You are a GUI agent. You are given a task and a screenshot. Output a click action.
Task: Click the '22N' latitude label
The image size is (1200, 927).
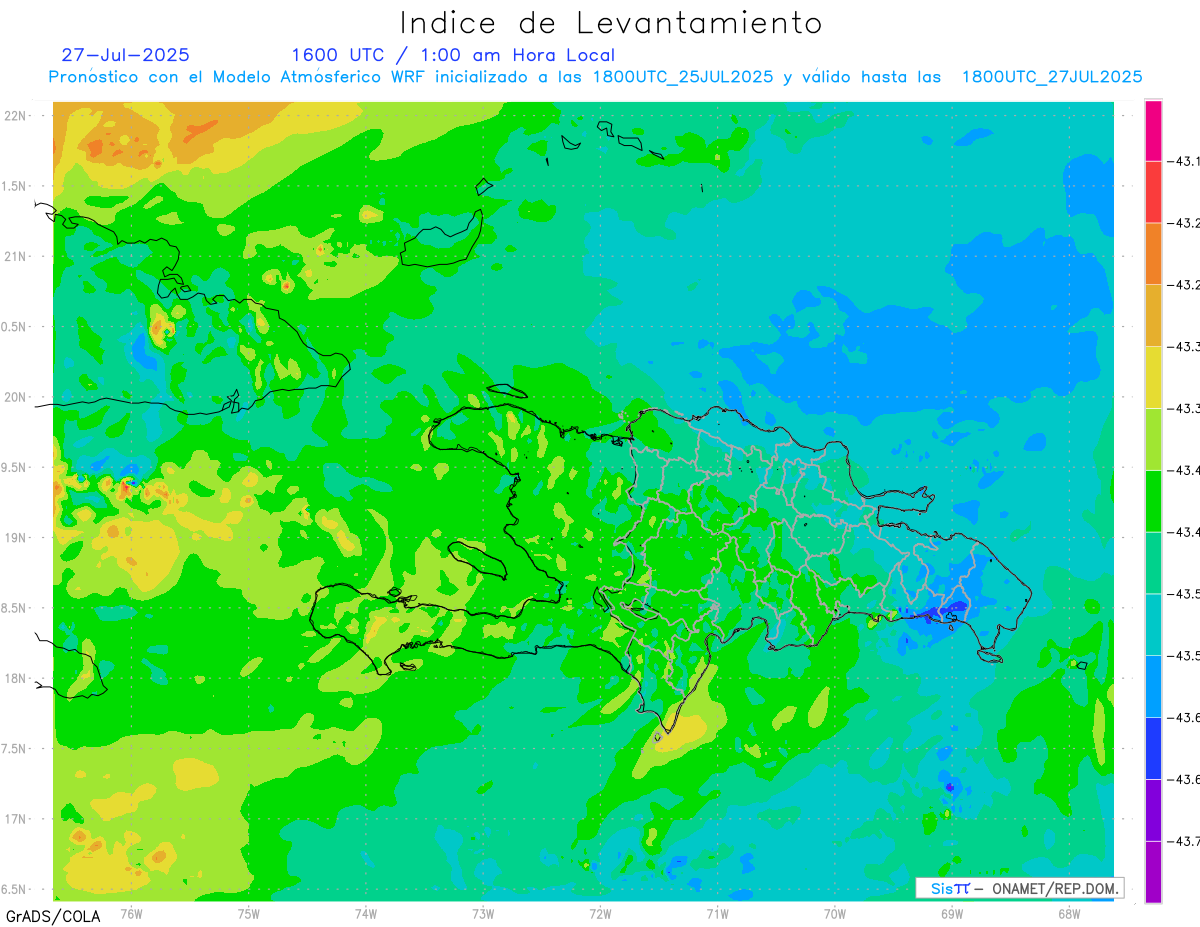pos(16,116)
